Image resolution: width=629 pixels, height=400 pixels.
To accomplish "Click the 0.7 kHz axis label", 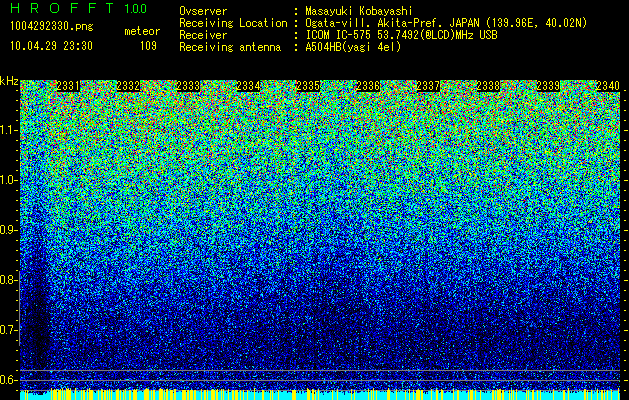I will pyautogui.click(x=9, y=330).
